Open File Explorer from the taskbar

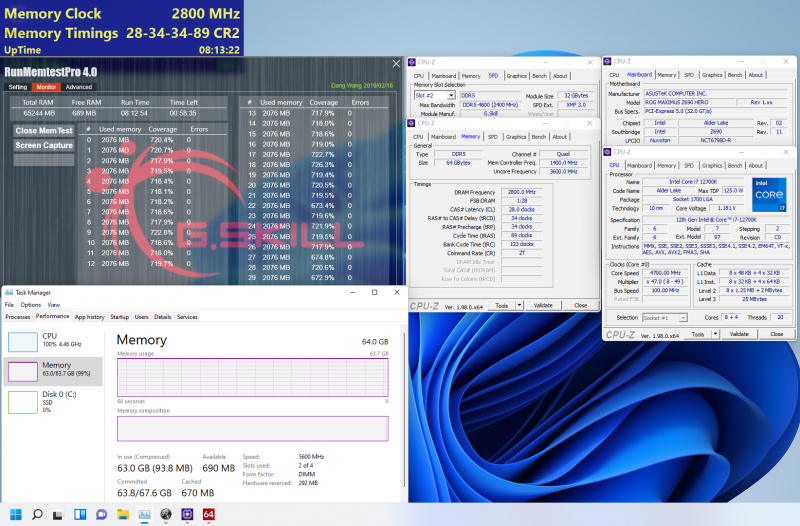click(x=122, y=515)
